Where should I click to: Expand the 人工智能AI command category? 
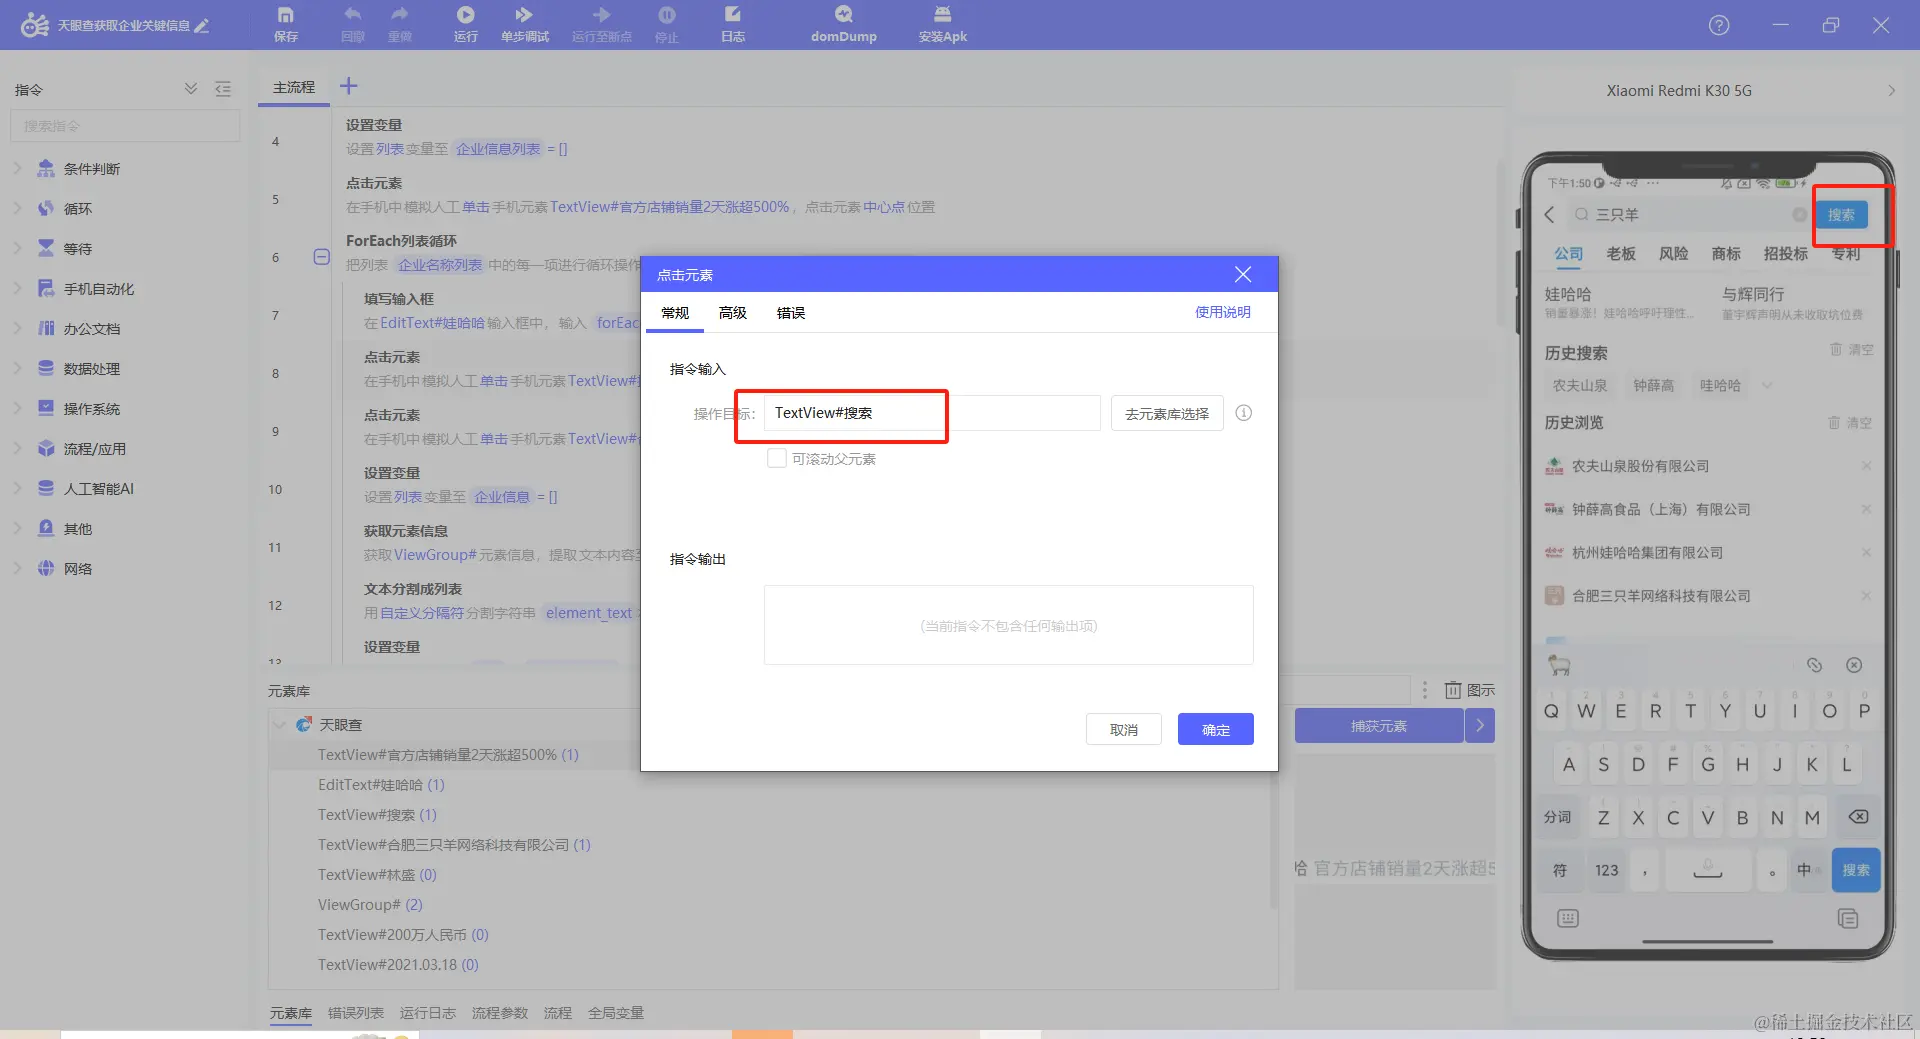coord(17,488)
